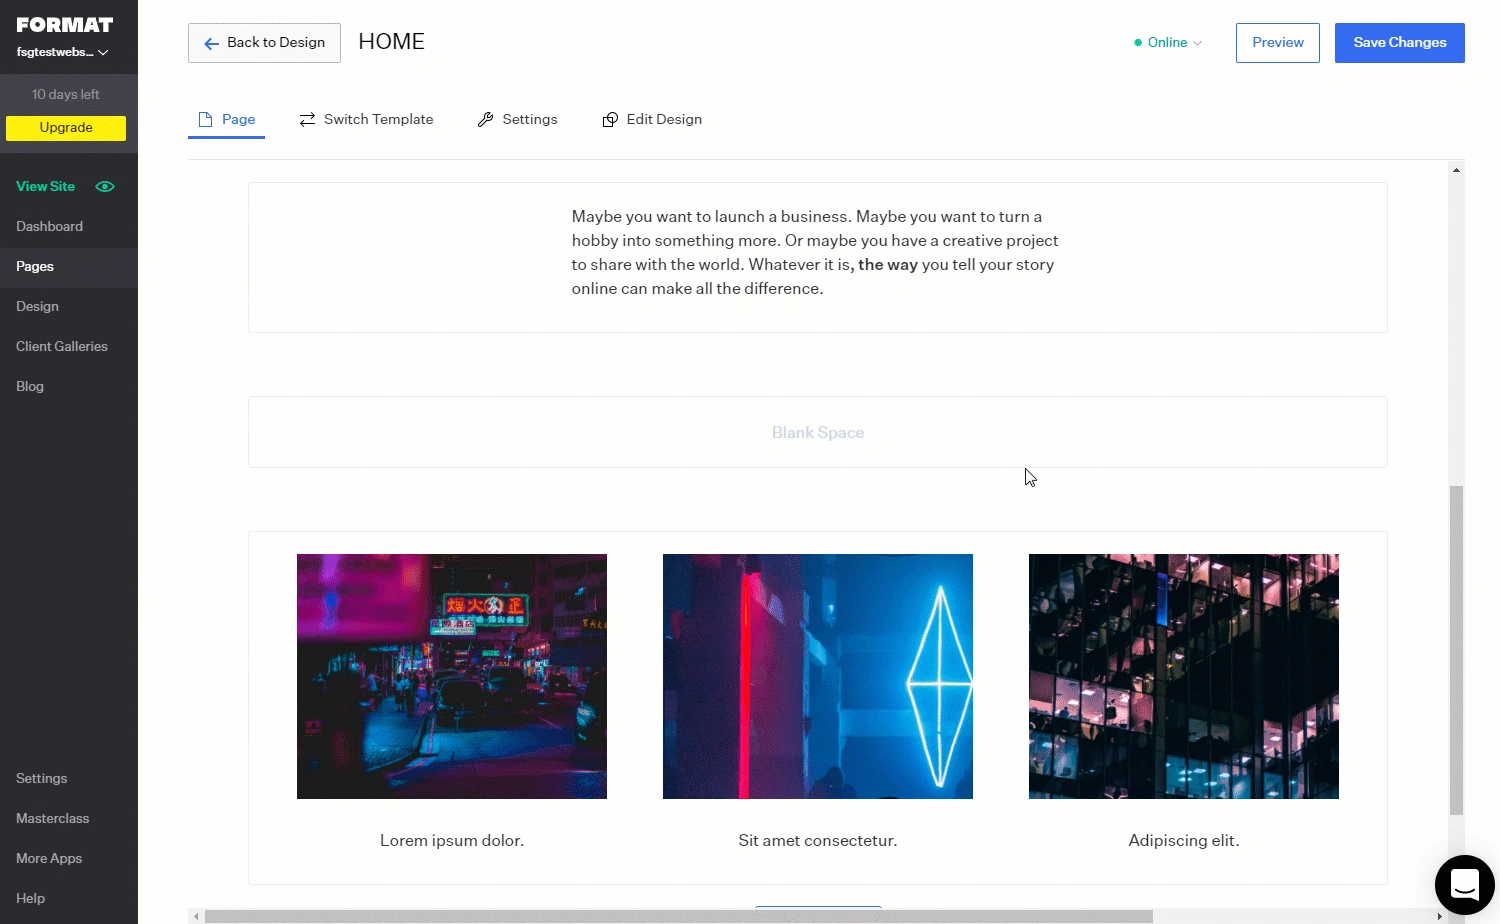The width and height of the screenshot is (1500, 924).
Task: Click the vertical scrollbar up arrow
Action: [1456, 169]
